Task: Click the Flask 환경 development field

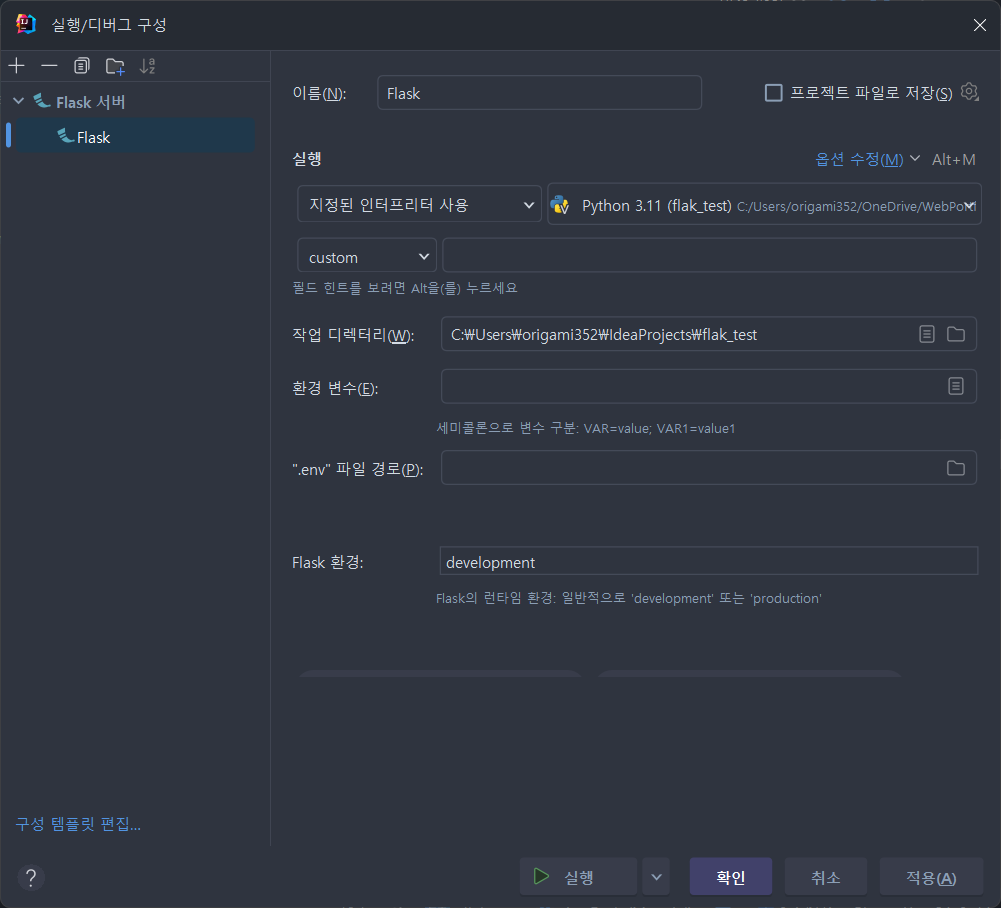Action: pyautogui.click(x=709, y=561)
